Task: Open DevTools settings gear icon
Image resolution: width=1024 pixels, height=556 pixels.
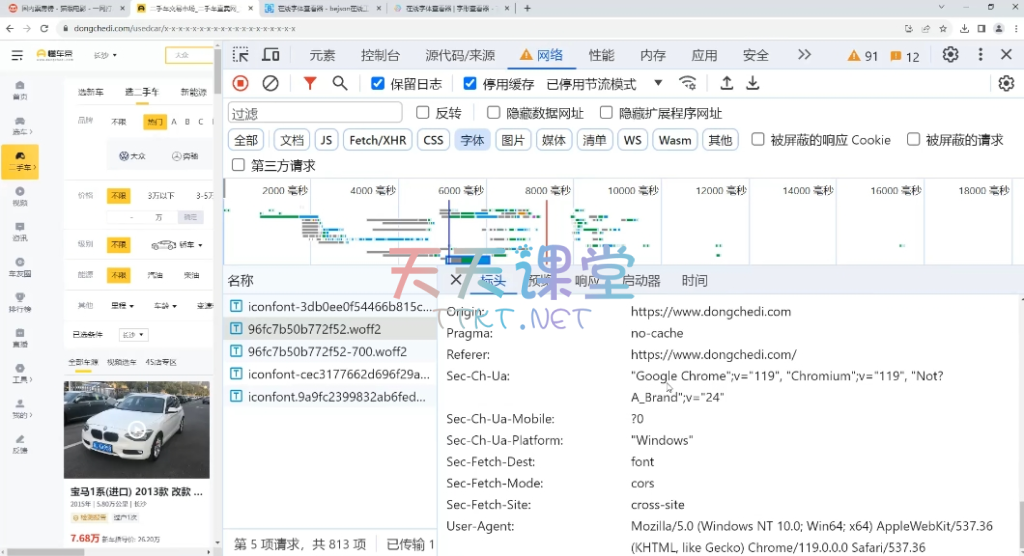Action: [950, 55]
